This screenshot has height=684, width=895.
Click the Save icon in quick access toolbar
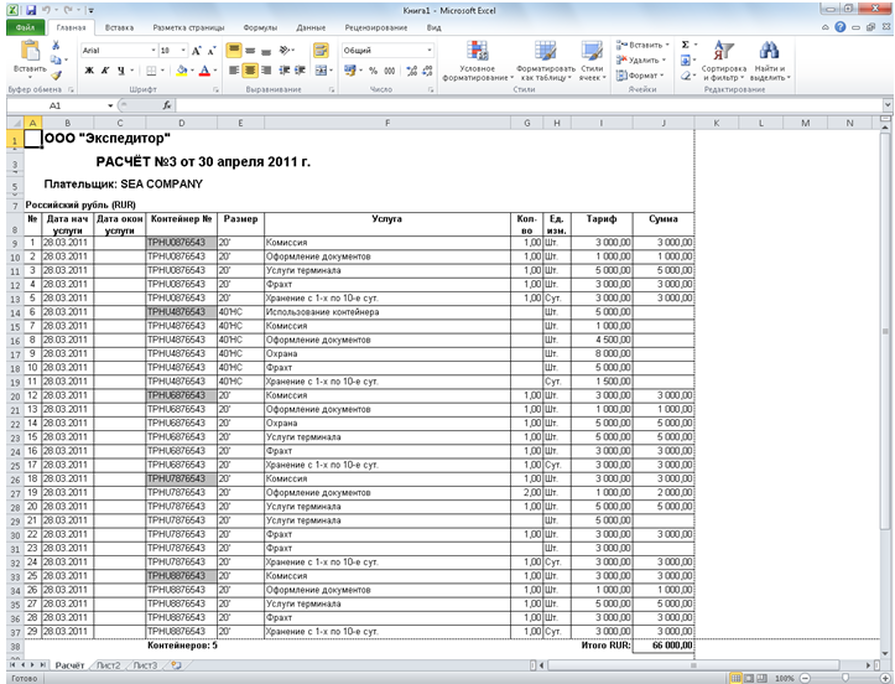point(31,10)
